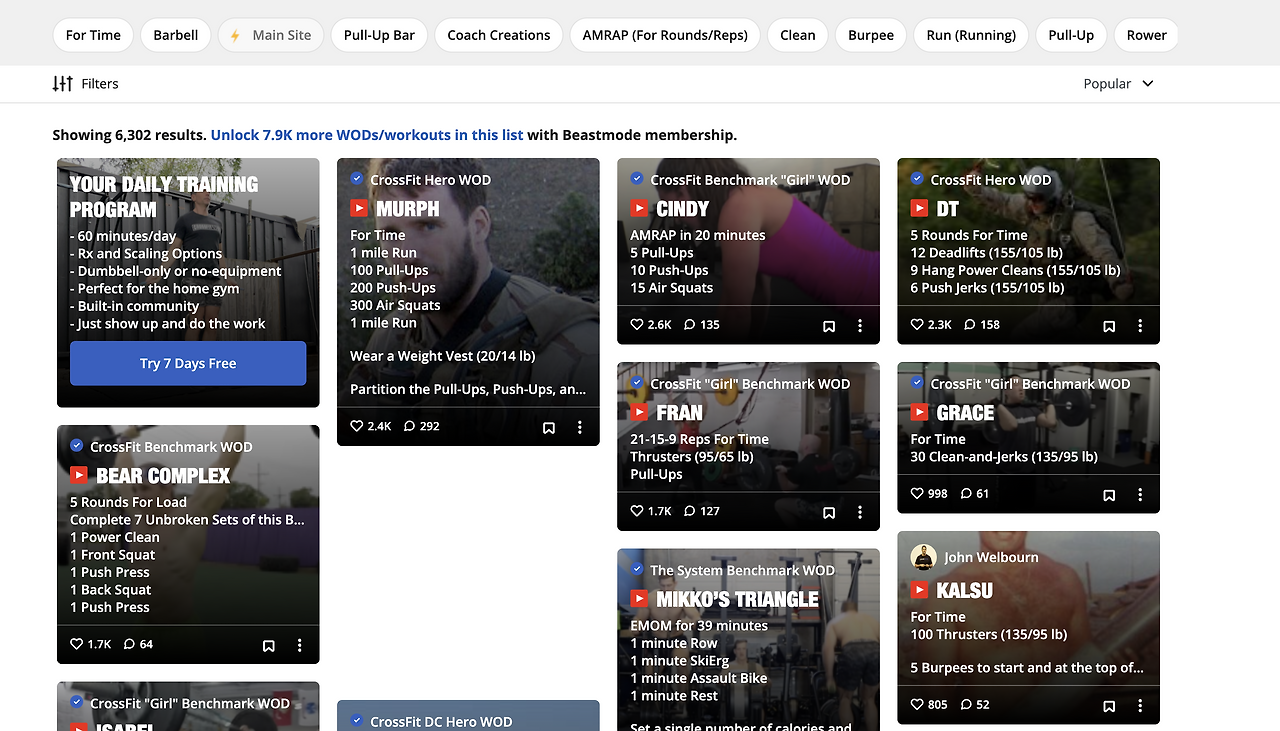Open Grace card three-dot menu
This screenshot has width=1280, height=731.
[1140, 495]
